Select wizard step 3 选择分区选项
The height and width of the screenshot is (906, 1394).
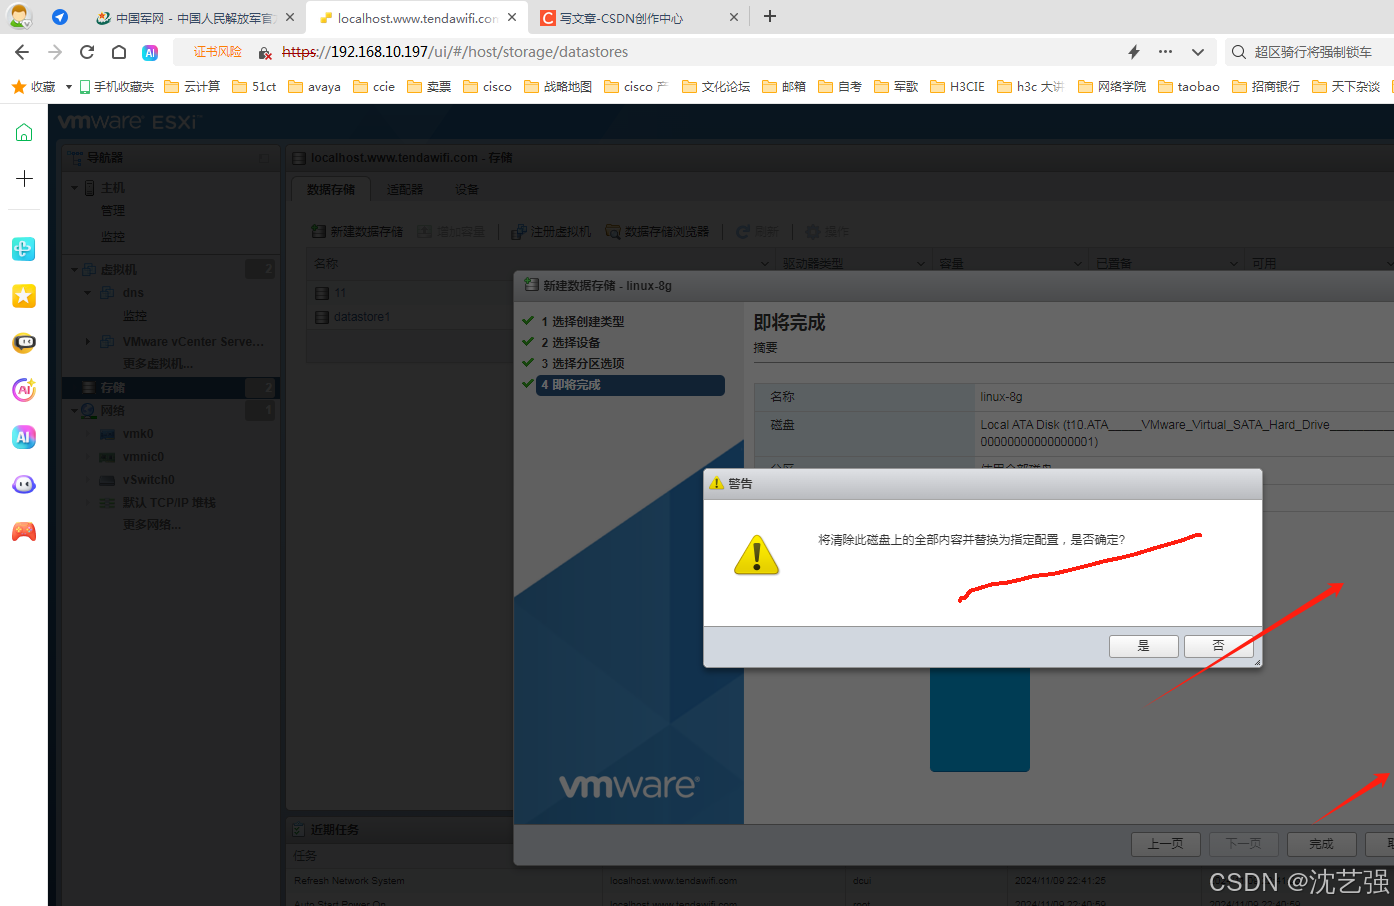[x=582, y=363]
